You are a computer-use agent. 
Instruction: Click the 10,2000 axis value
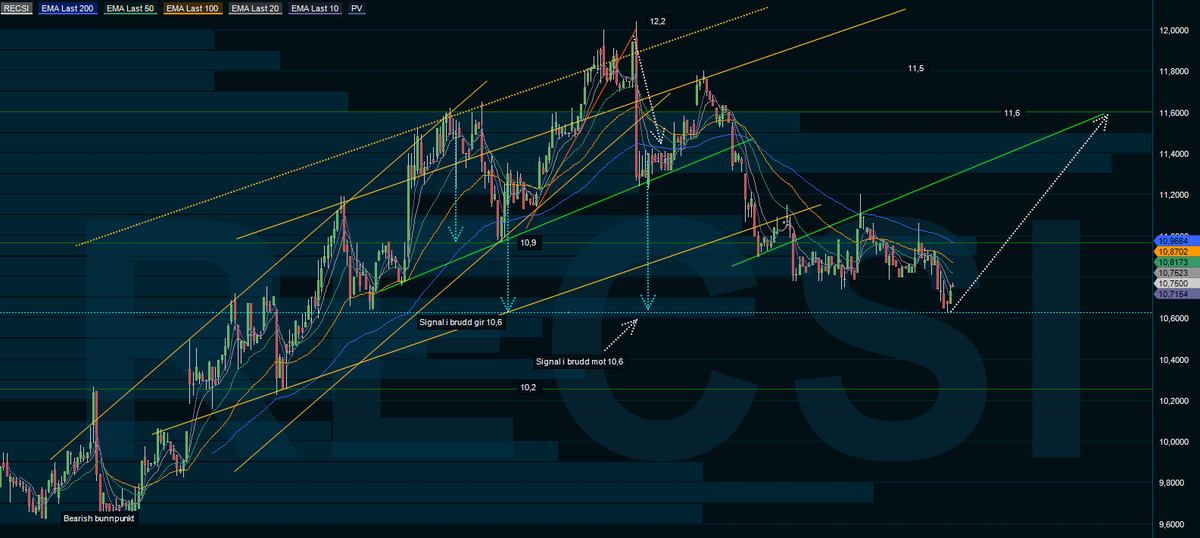1172,400
